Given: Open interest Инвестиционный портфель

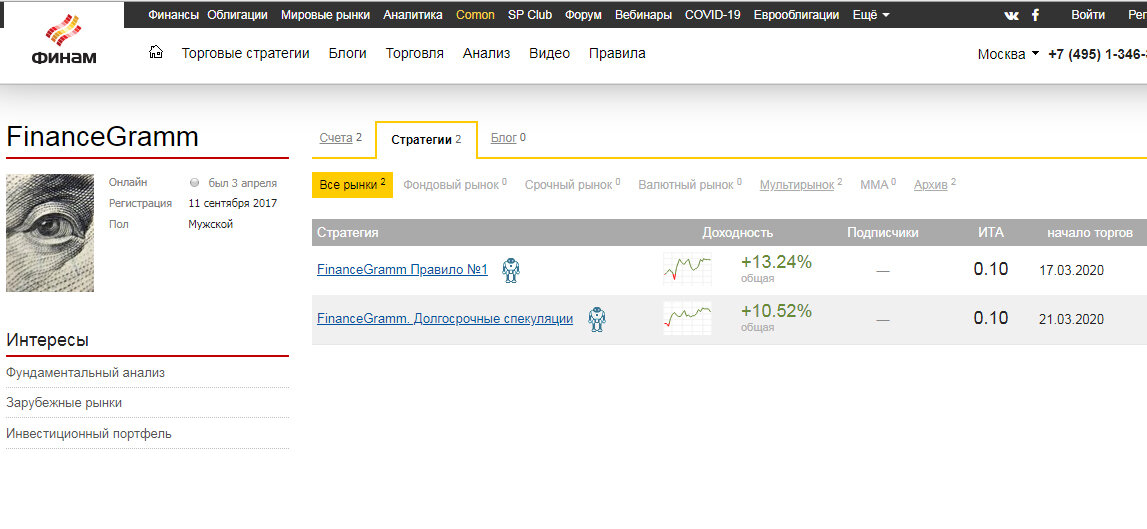Looking at the screenshot, I should coord(89,434).
